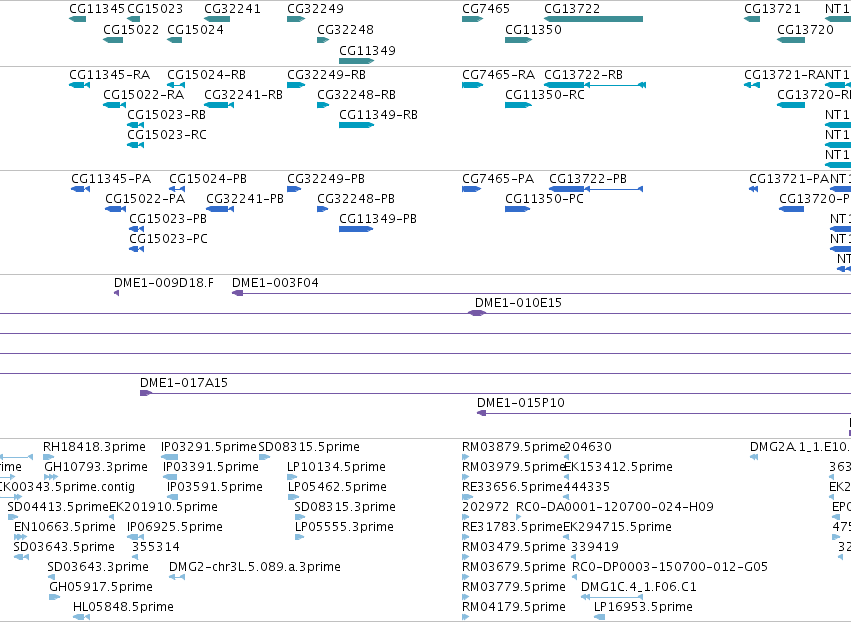The height and width of the screenshot is (622, 851).
Task: Select the LP05462.5prime EST label
Action: [x=337, y=487]
